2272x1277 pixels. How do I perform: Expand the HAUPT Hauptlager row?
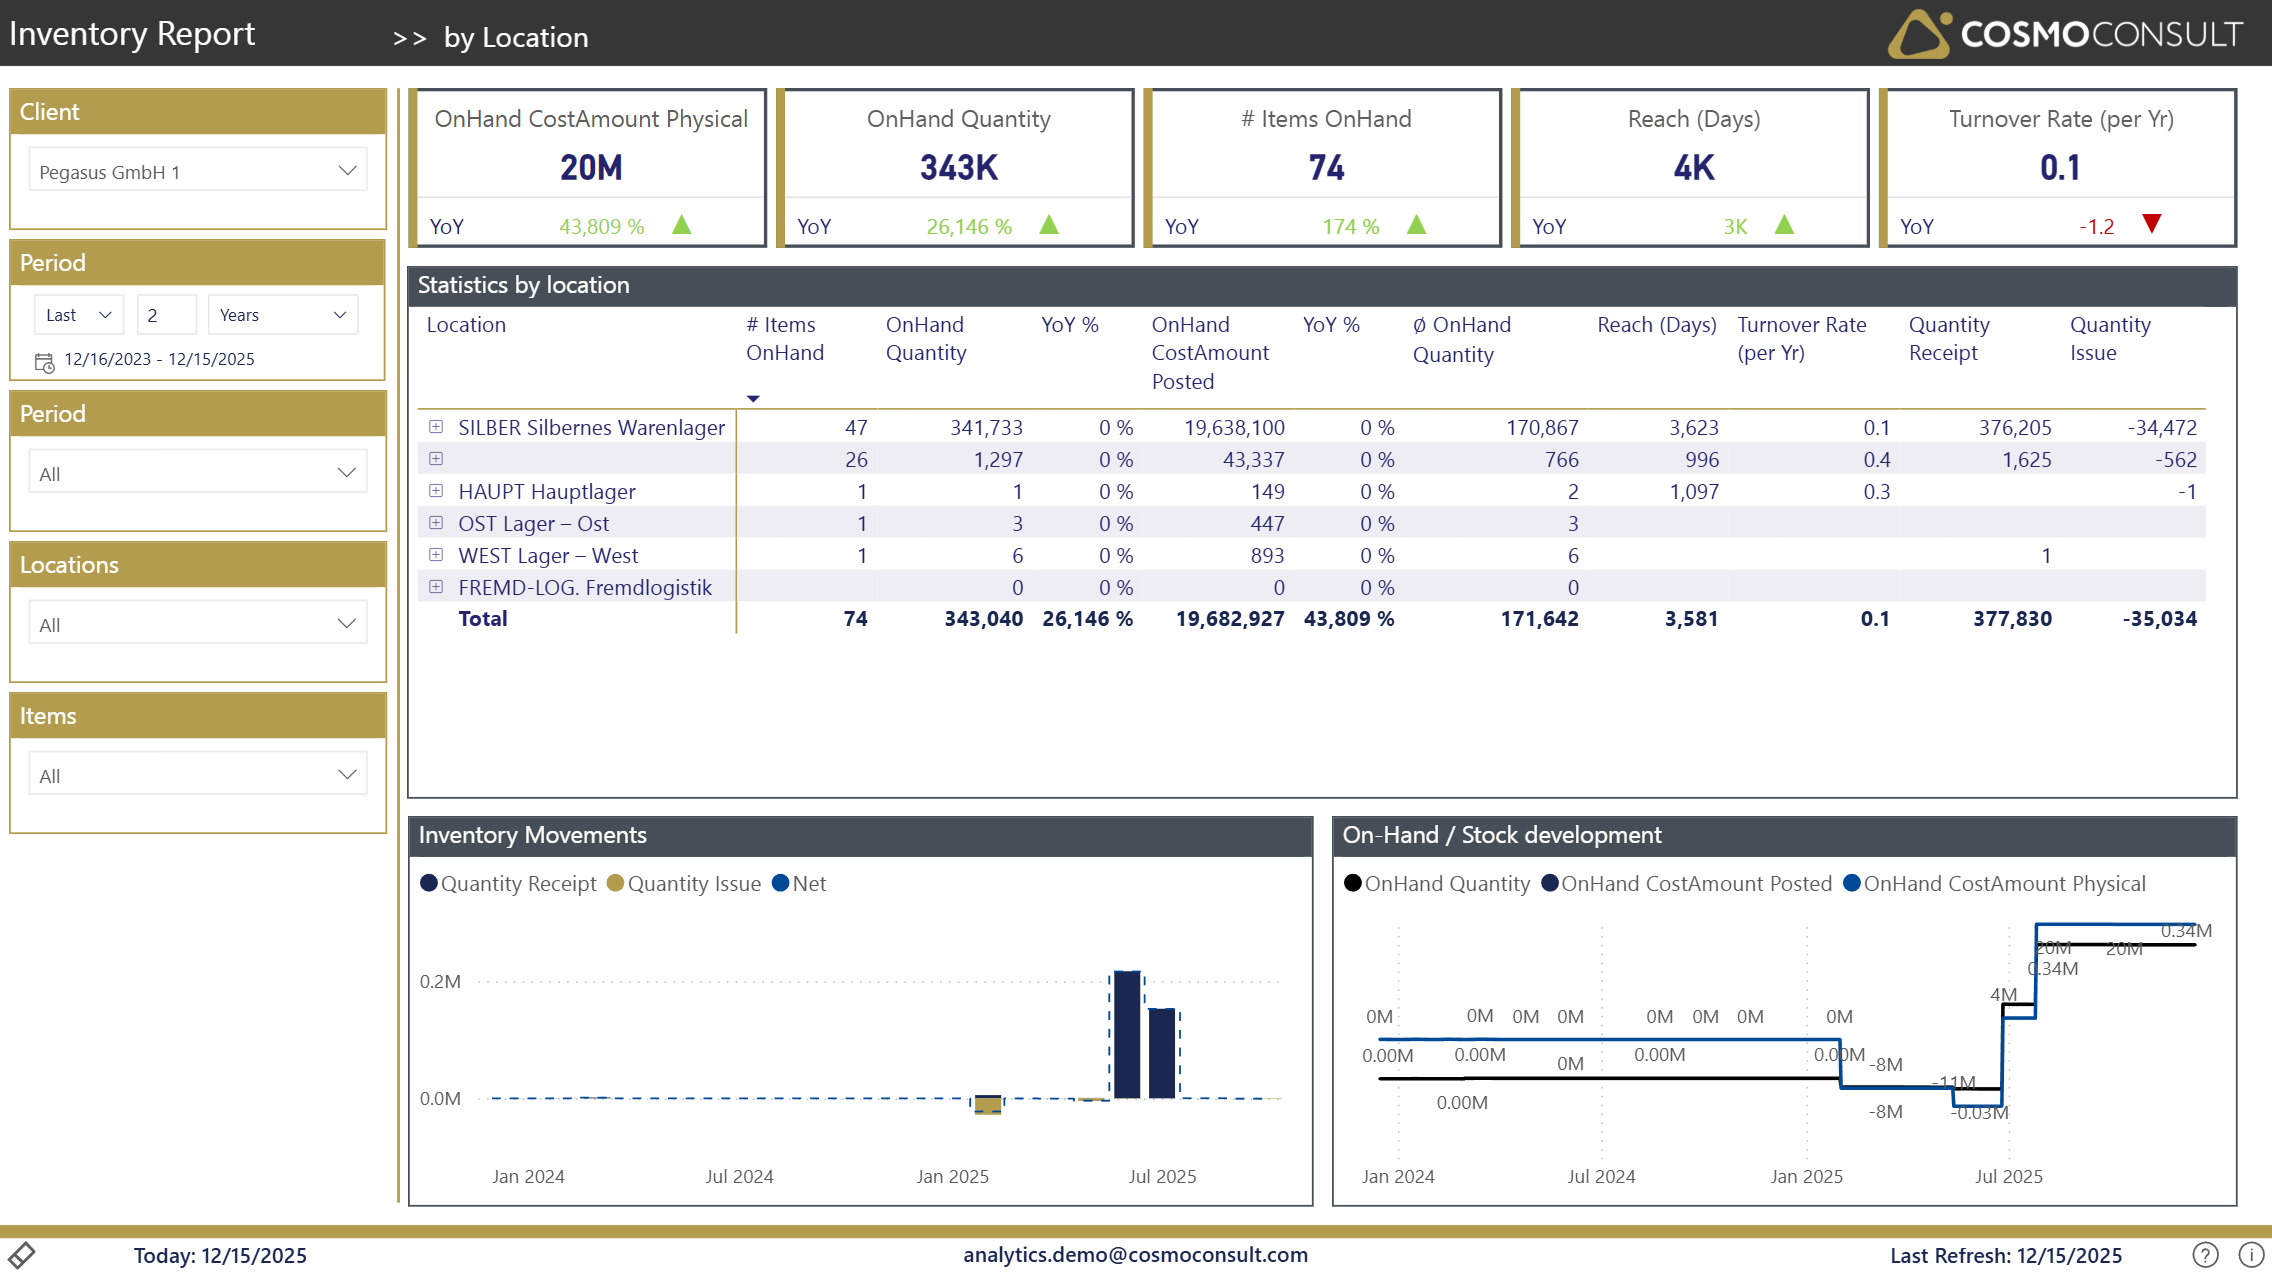(x=436, y=491)
